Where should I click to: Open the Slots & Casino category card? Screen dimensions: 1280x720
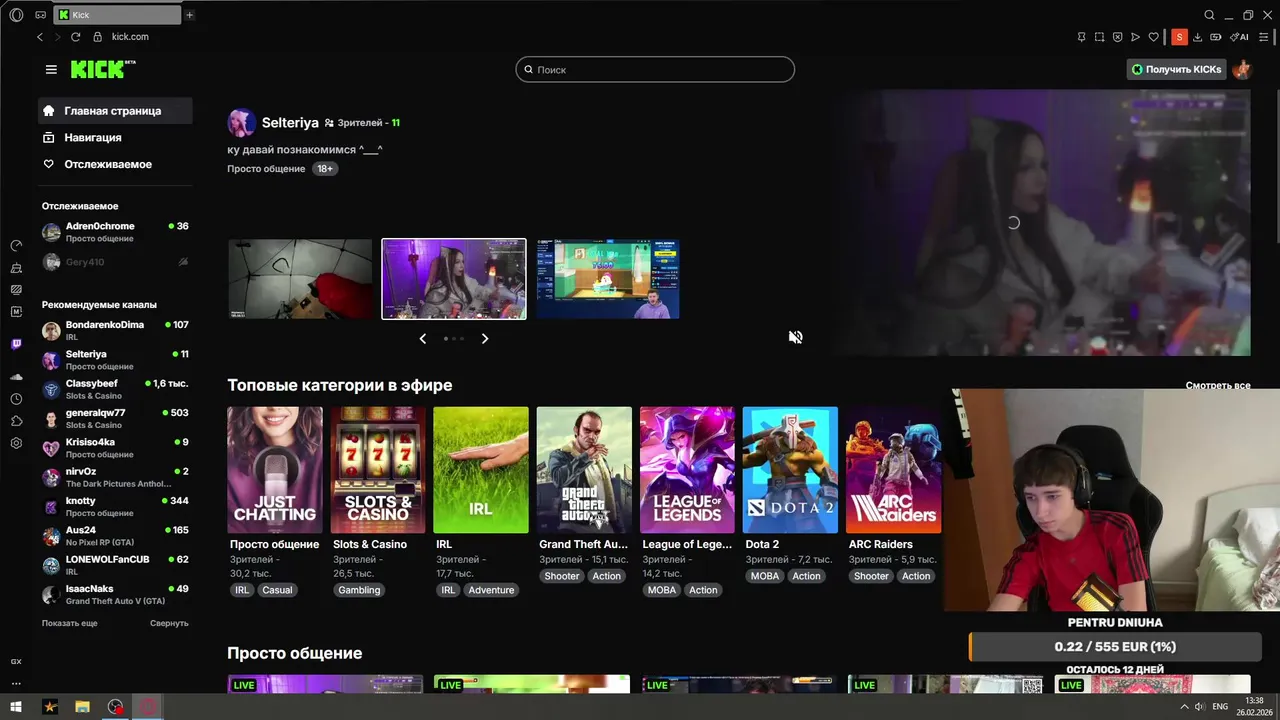pyautogui.click(x=378, y=470)
